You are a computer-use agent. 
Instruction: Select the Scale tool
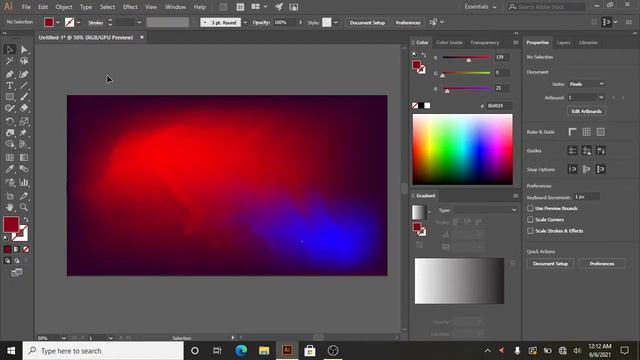click(x=24, y=121)
